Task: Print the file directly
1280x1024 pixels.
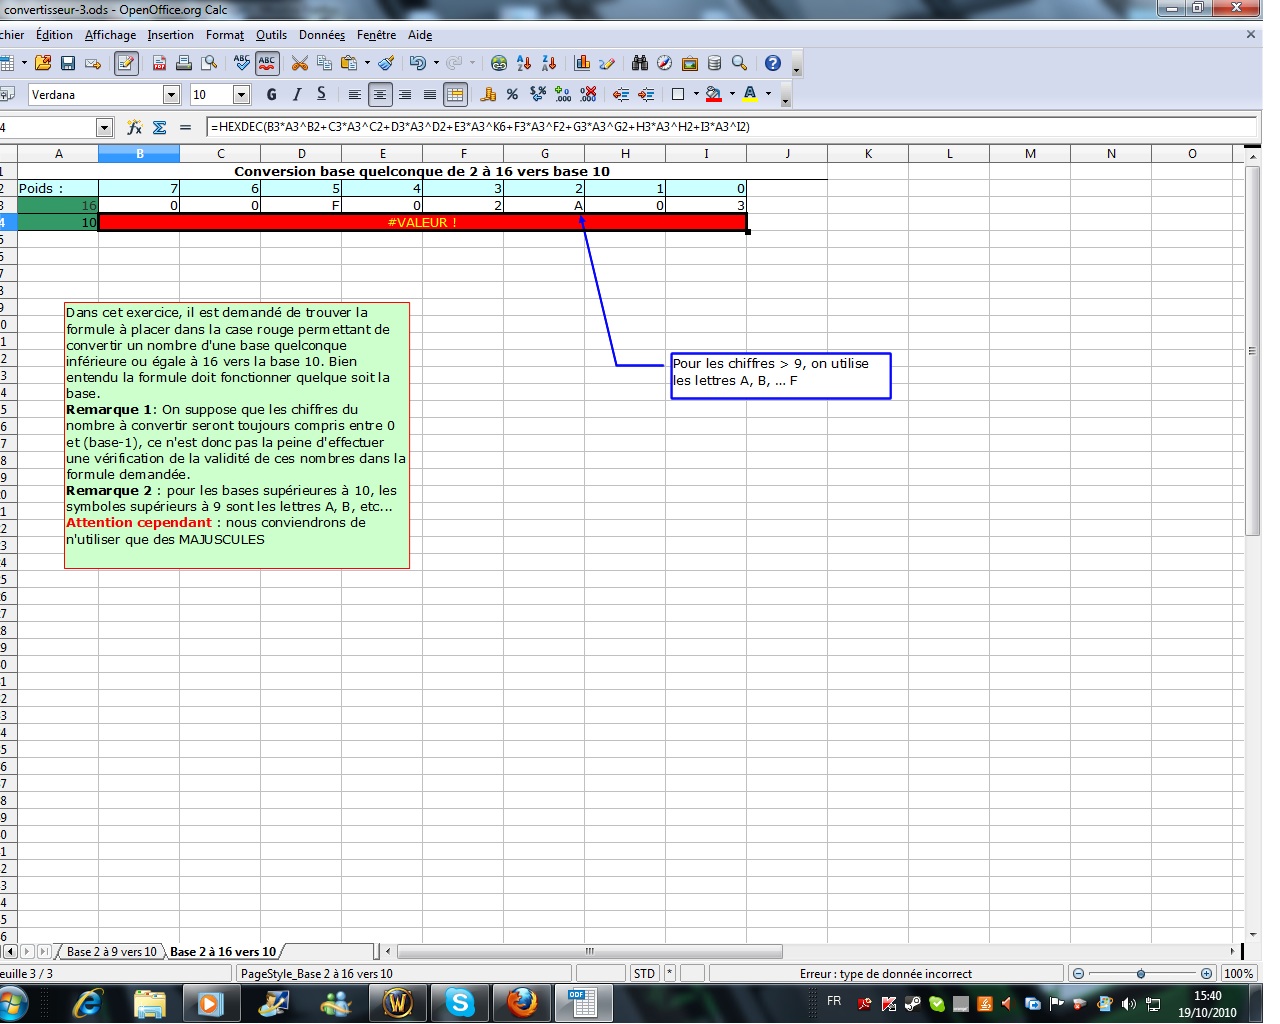Action: click(184, 63)
